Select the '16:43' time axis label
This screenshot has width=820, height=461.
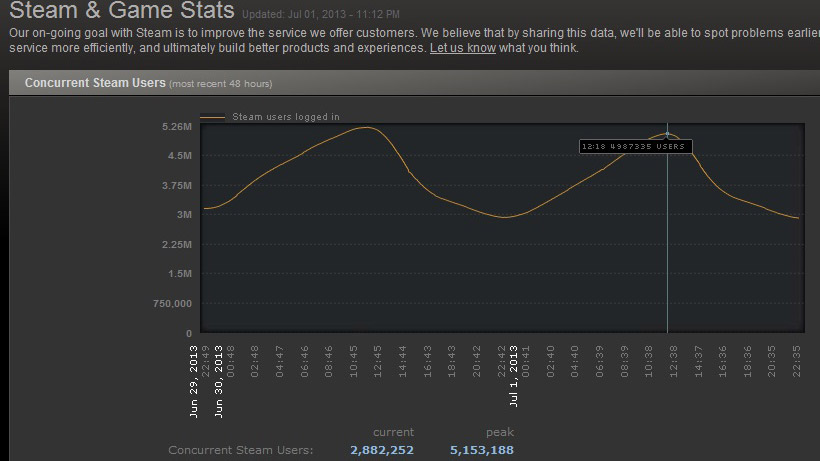(427, 361)
